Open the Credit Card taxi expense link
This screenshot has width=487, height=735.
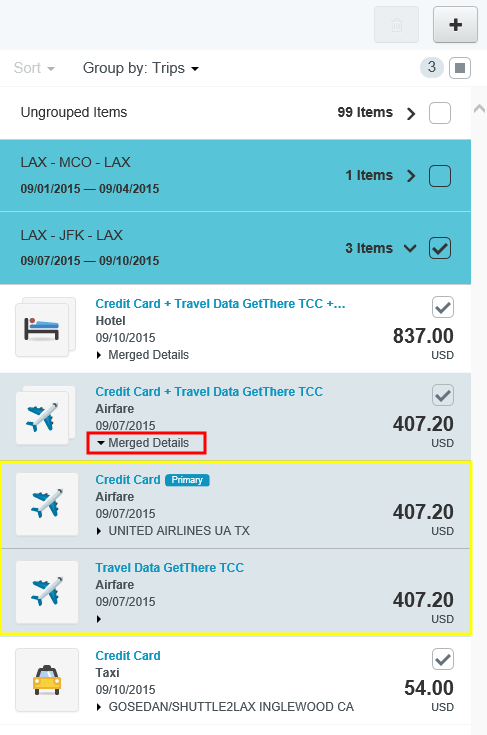coord(128,656)
